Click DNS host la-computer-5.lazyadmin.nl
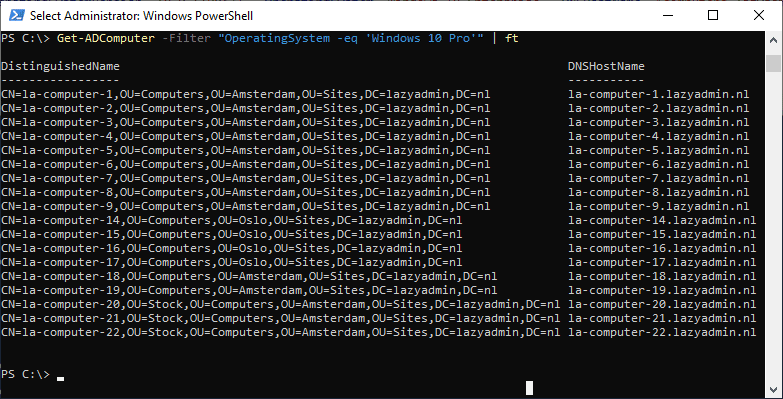This screenshot has height=399, width=783. pos(659,150)
